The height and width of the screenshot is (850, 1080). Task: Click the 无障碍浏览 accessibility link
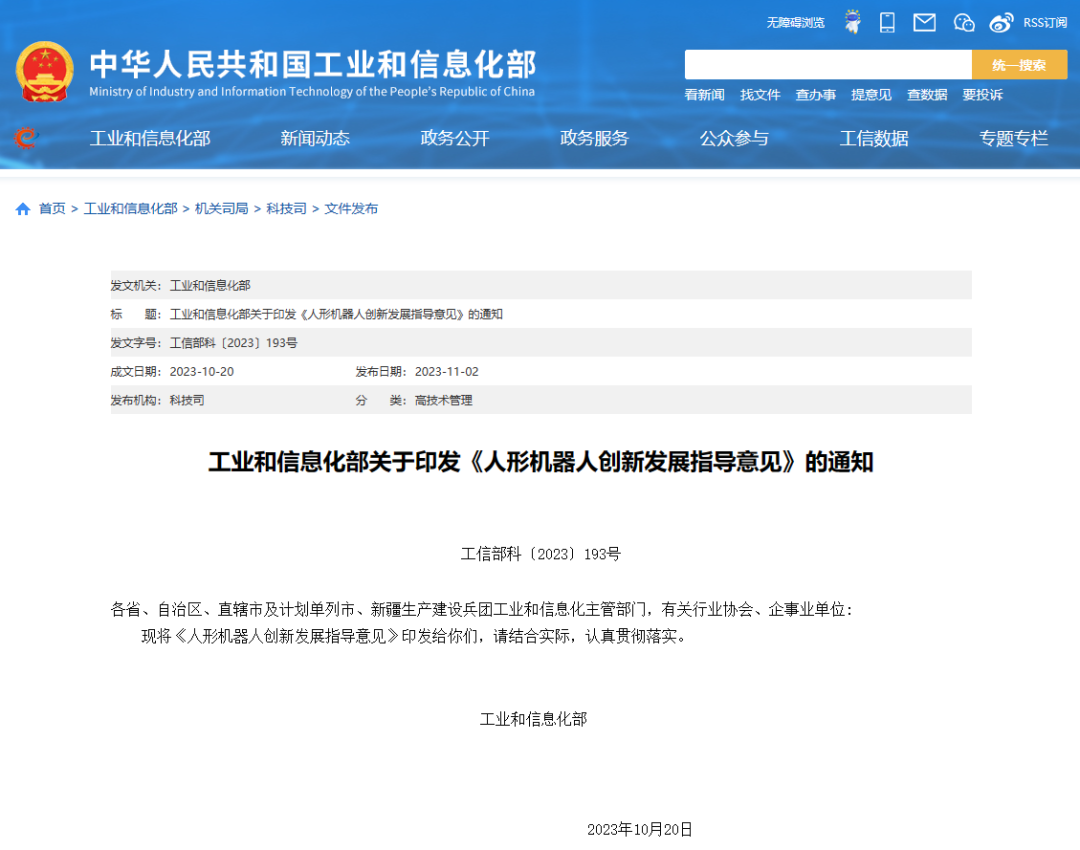(x=795, y=22)
